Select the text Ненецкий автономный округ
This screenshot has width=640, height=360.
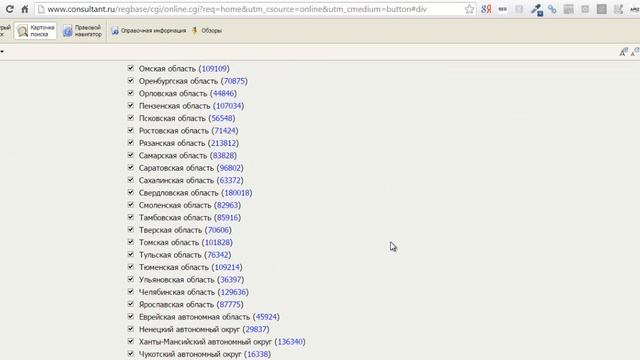[189, 329]
